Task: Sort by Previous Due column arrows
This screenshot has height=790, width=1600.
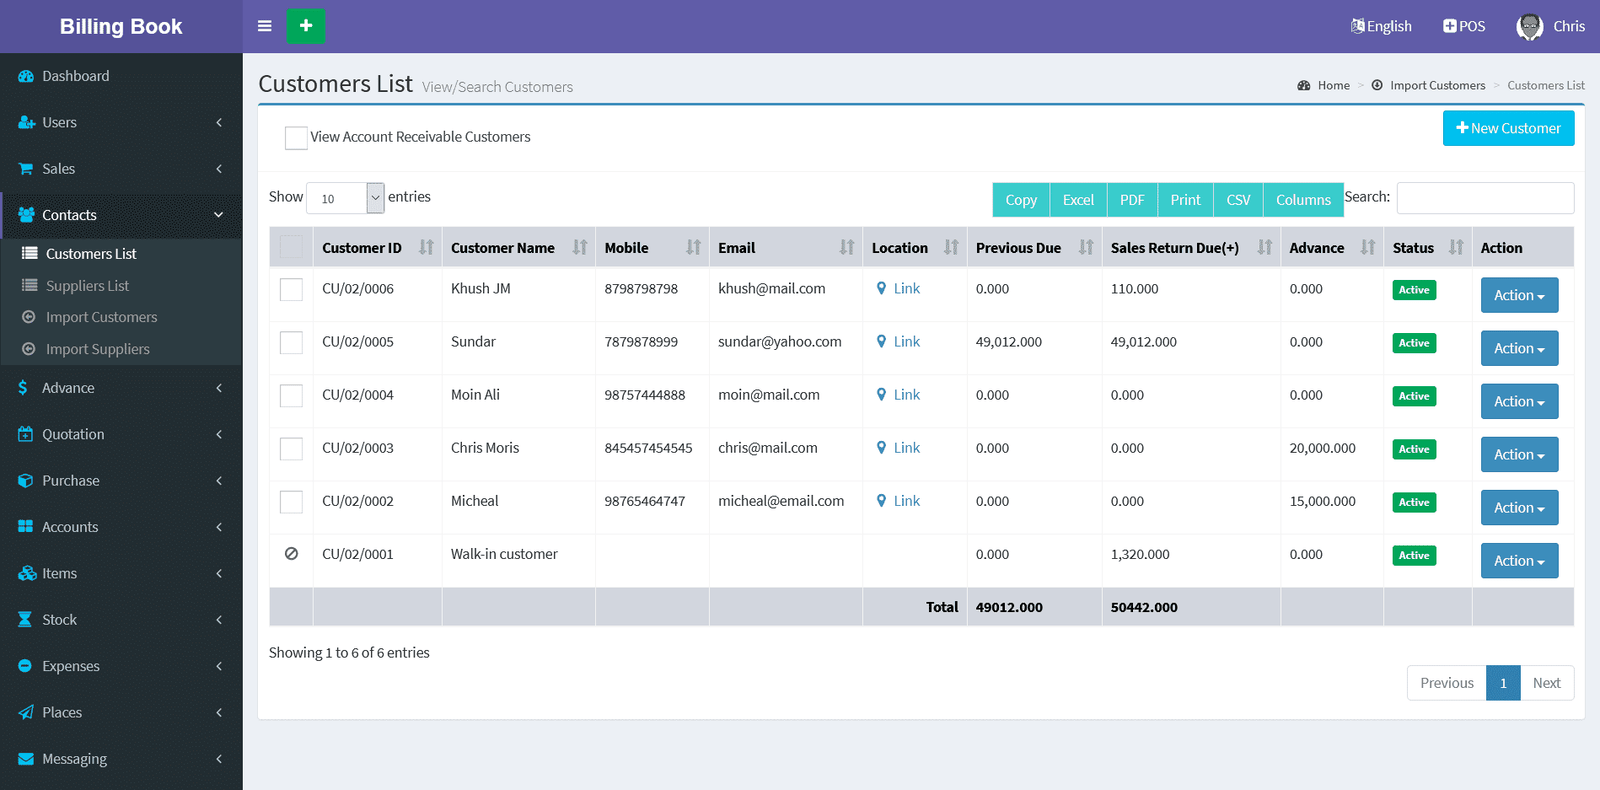Action: pyautogui.click(x=1085, y=248)
